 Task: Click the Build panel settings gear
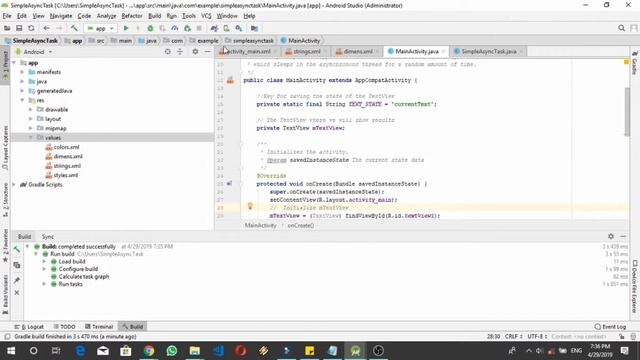tap(611, 236)
